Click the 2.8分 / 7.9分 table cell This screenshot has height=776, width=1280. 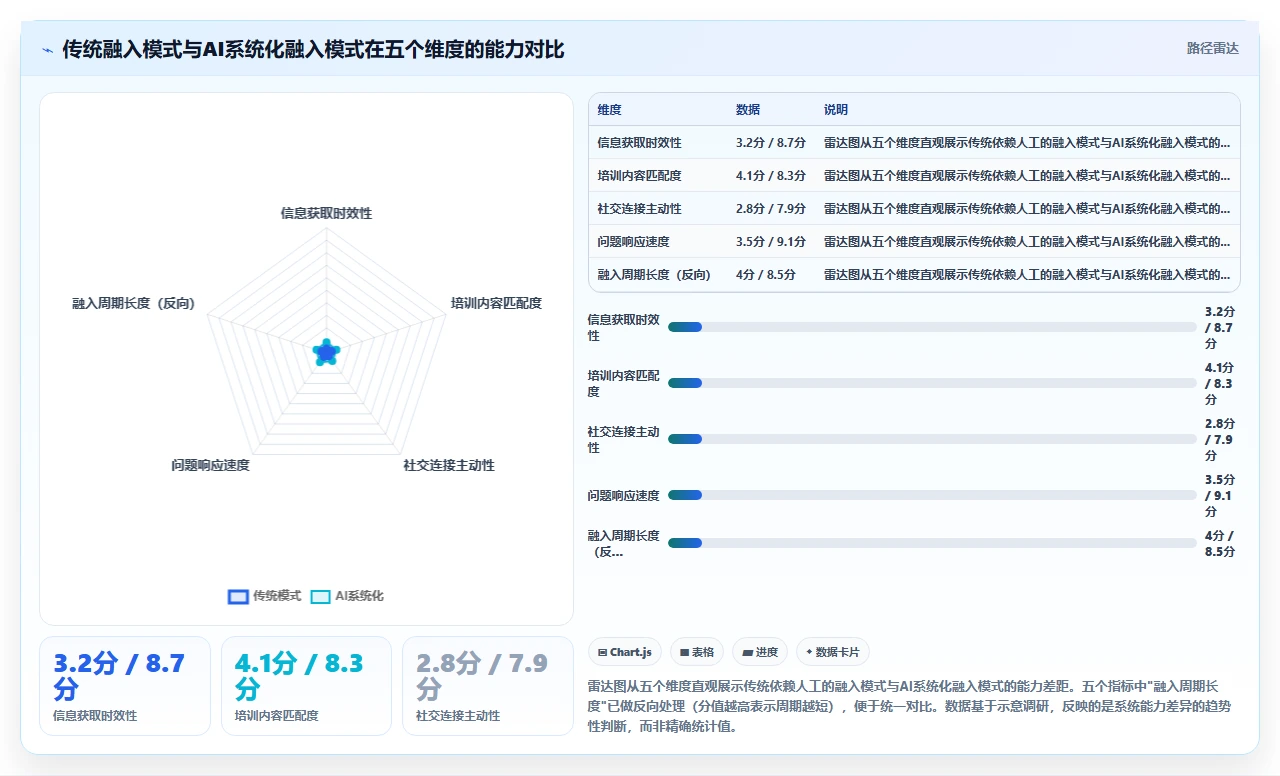(x=770, y=209)
